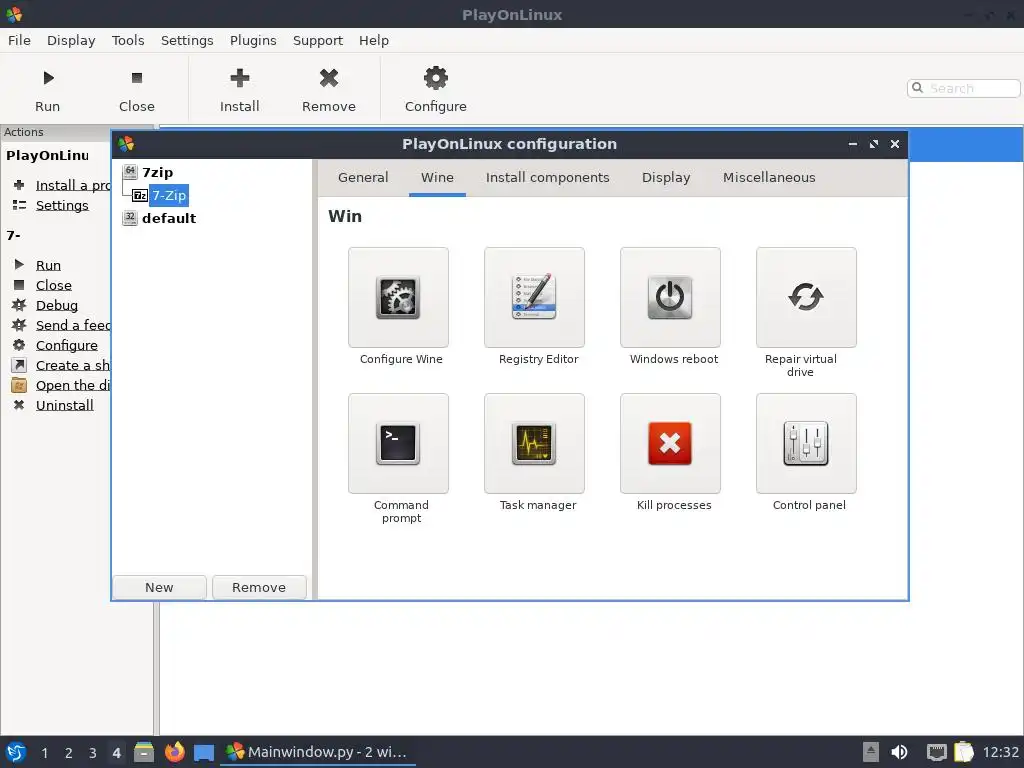
Task: Close the PlayOnLinux configuration window
Action: coord(895,144)
